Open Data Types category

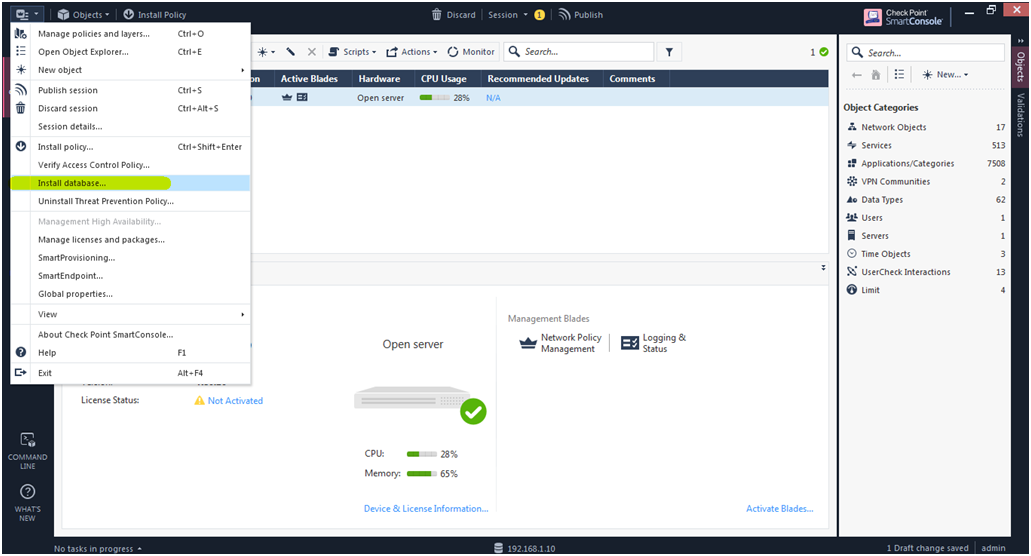(x=925, y=200)
